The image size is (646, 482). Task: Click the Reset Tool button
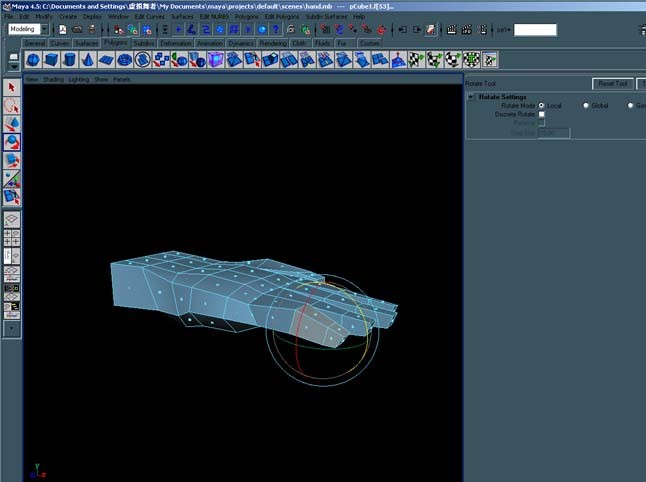[x=613, y=84]
